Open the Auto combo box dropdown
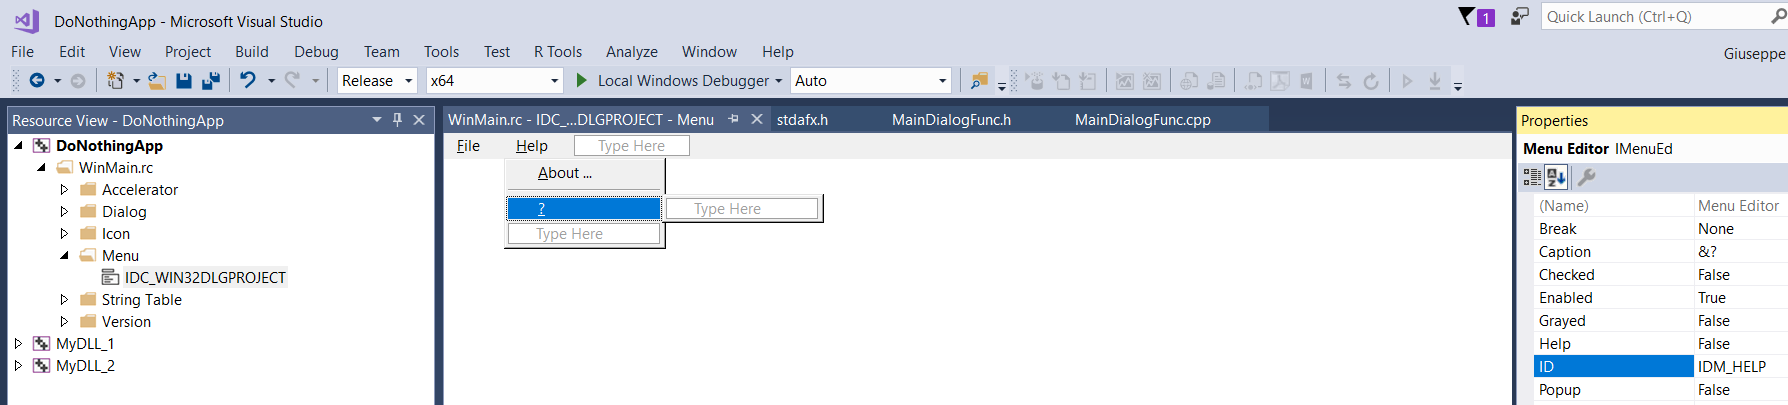The height and width of the screenshot is (405, 1788). point(942,80)
